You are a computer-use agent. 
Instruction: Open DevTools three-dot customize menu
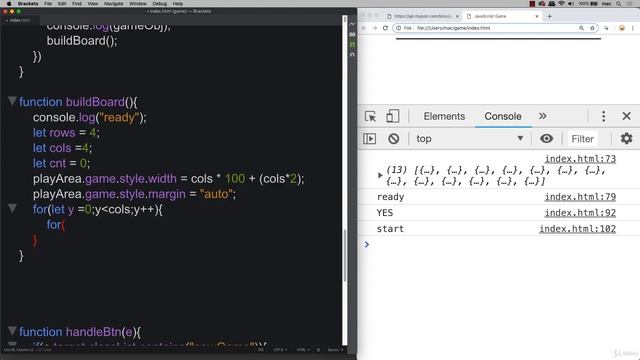603,116
